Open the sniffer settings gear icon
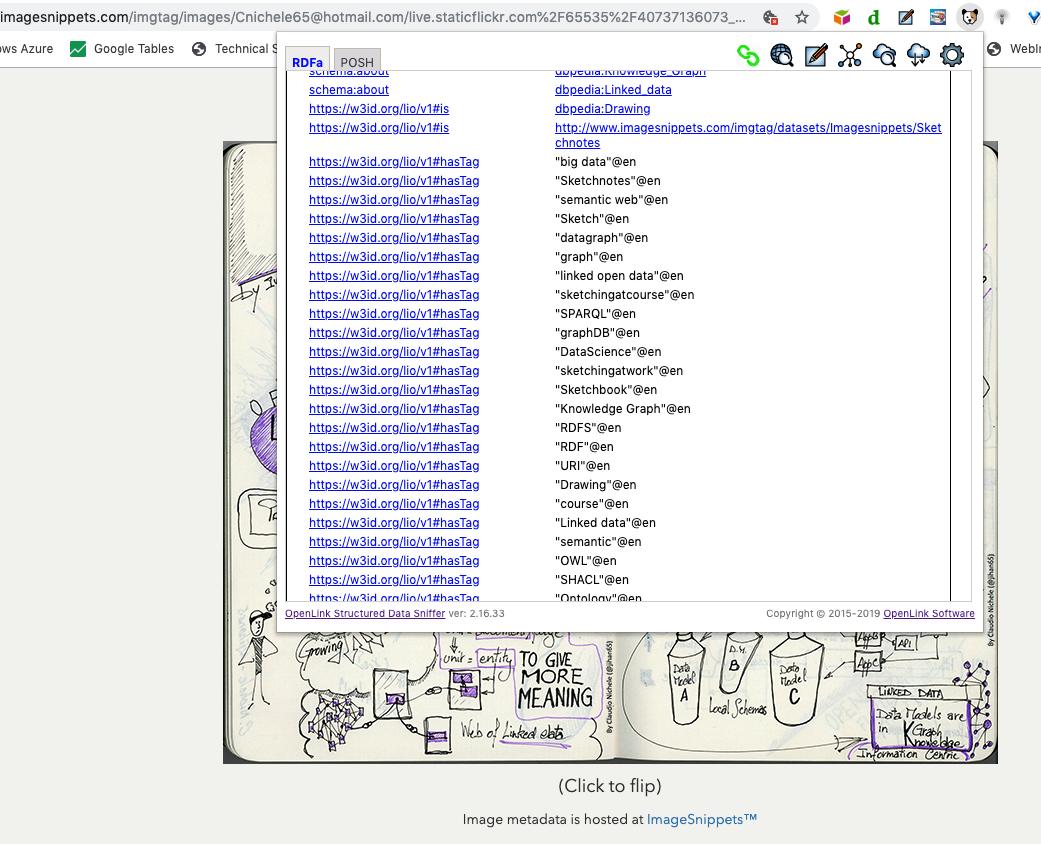The height and width of the screenshot is (844, 1041). click(x=952, y=55)
